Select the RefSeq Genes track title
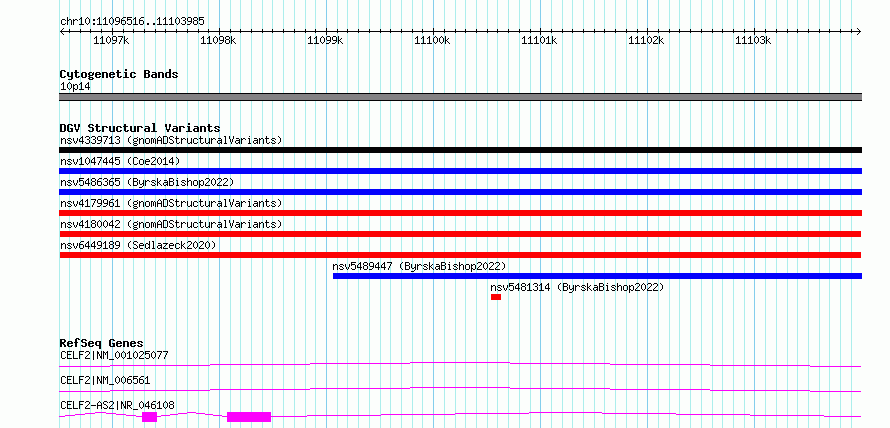The image size is (890, 428). (102, 343)
